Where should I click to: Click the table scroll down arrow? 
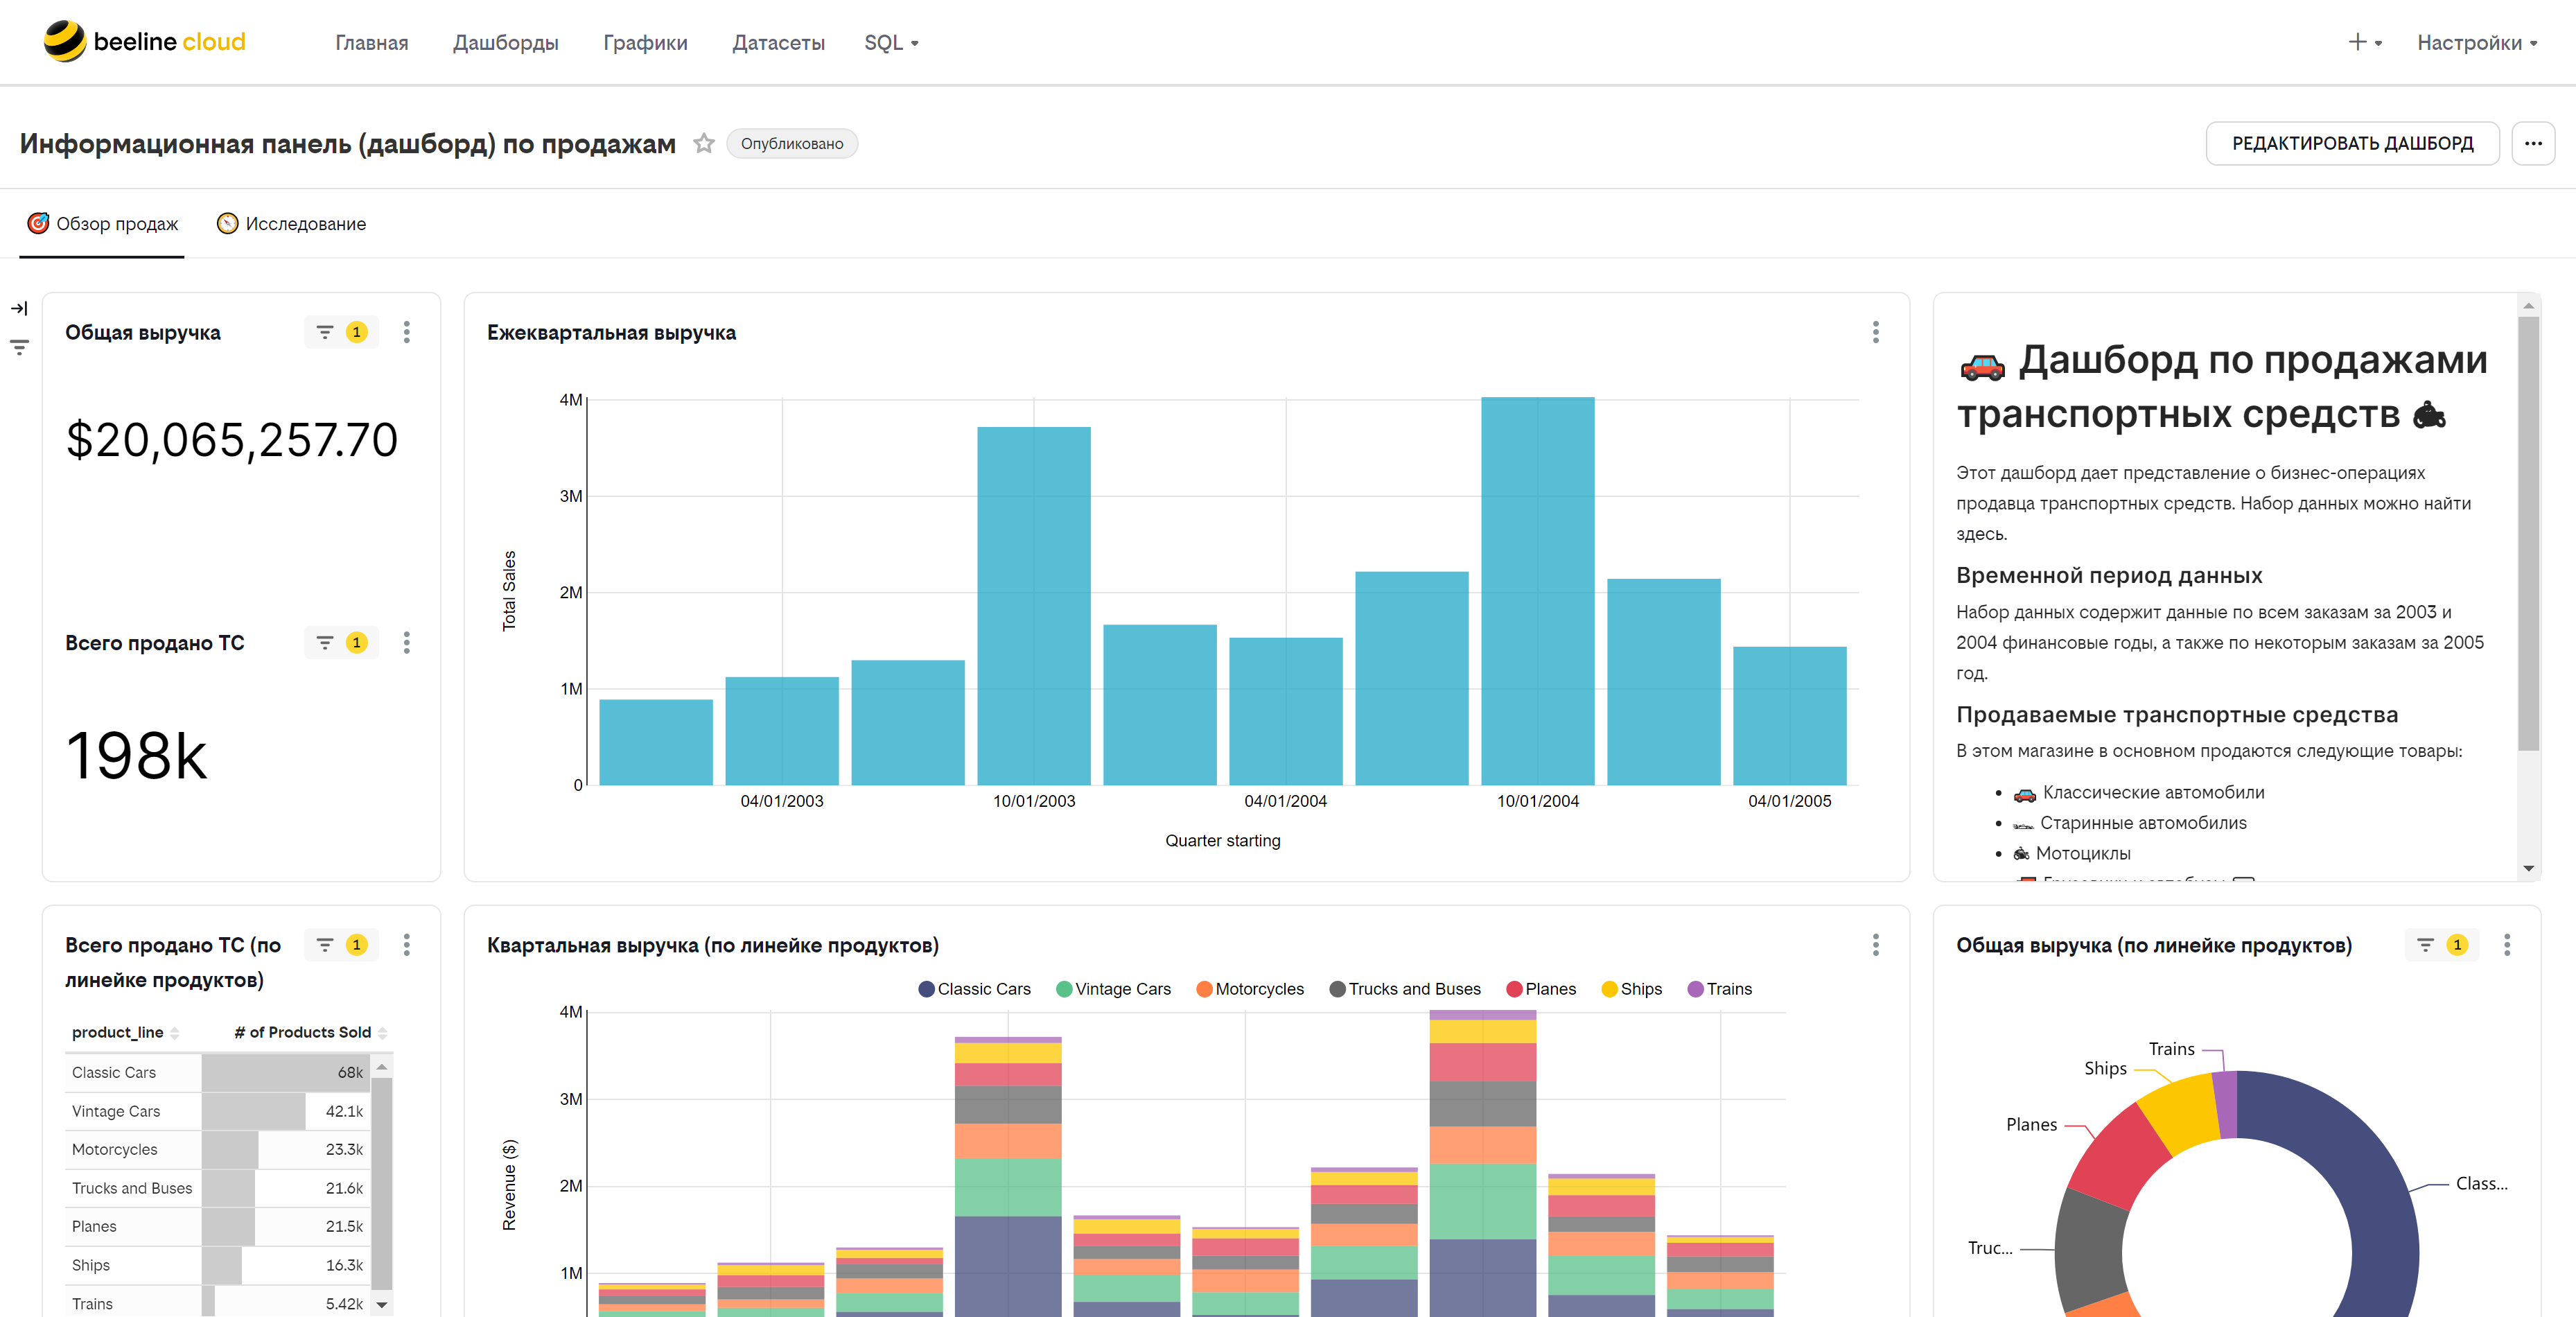pyautogui.click(x=381, y=1305)
